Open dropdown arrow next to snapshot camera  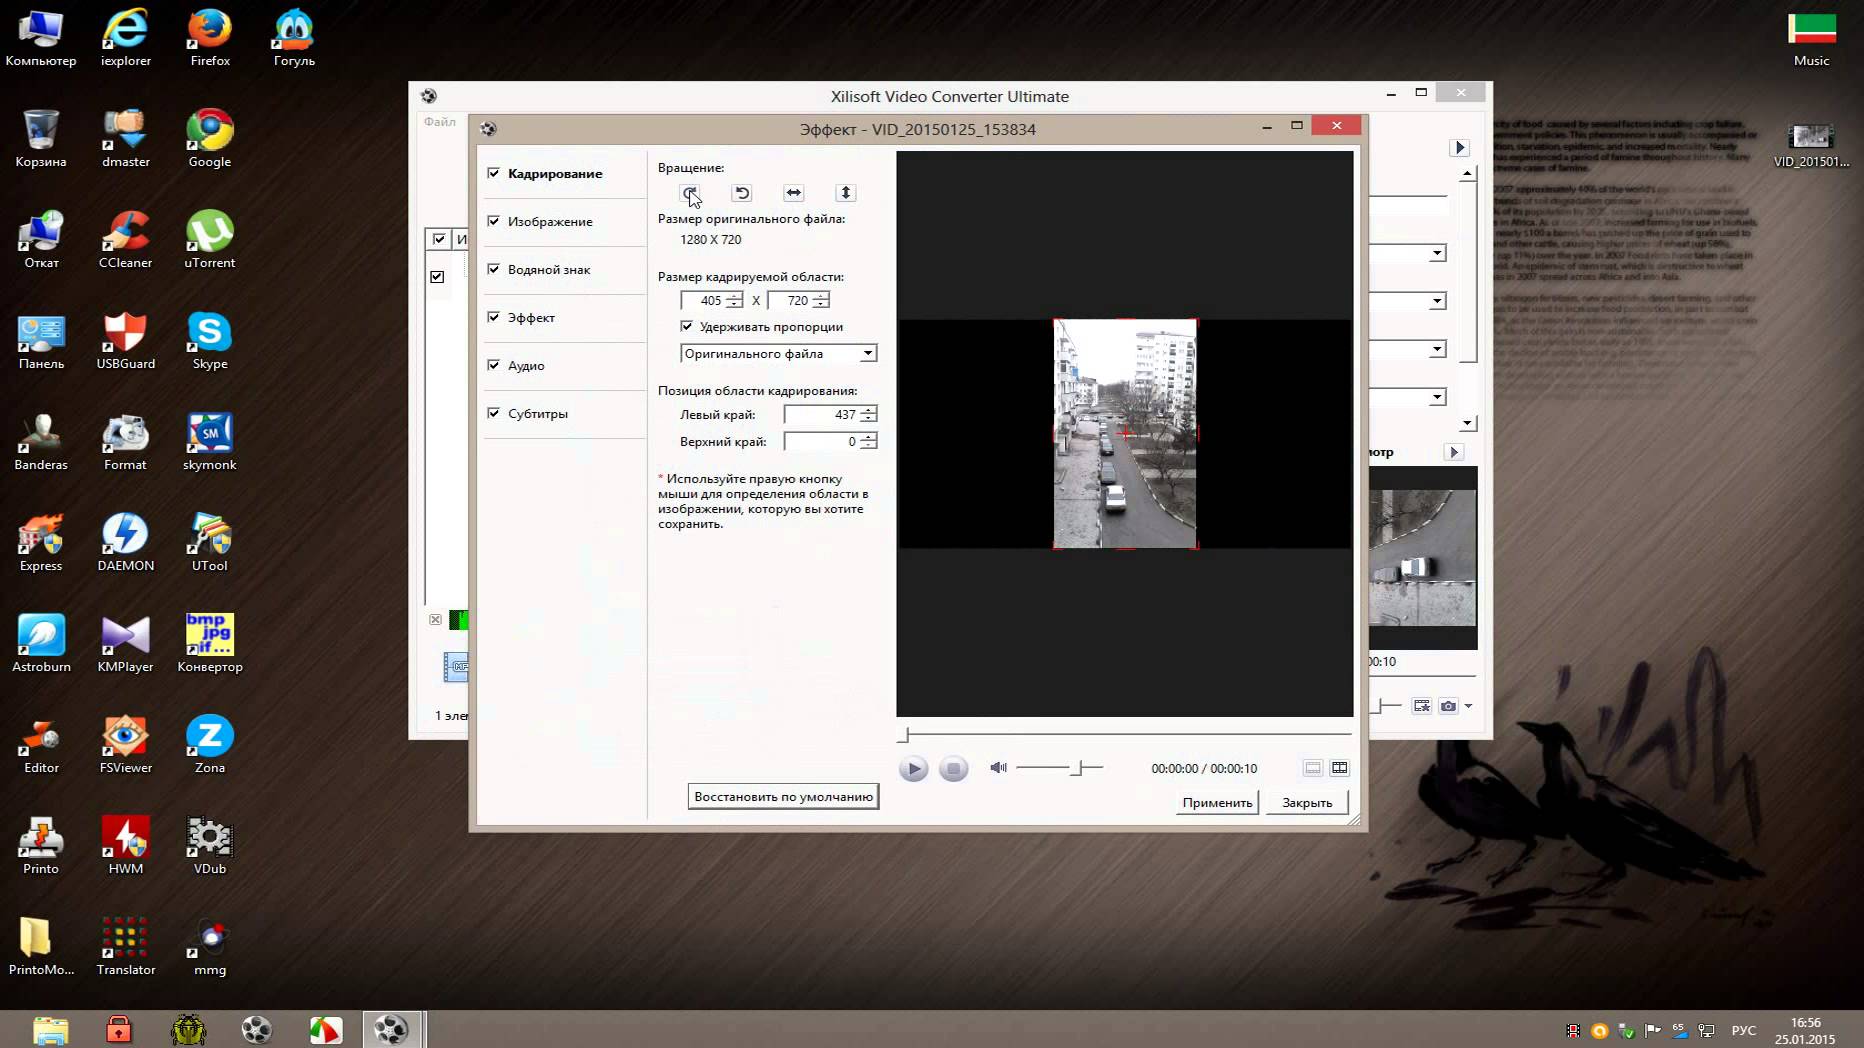(x=1468, y=706)
